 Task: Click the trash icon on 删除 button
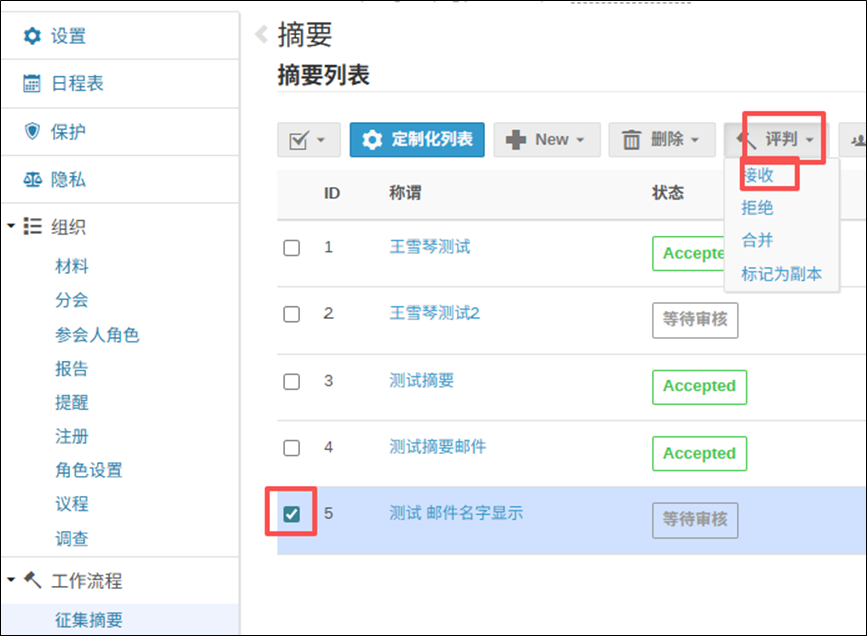[632, 140]
